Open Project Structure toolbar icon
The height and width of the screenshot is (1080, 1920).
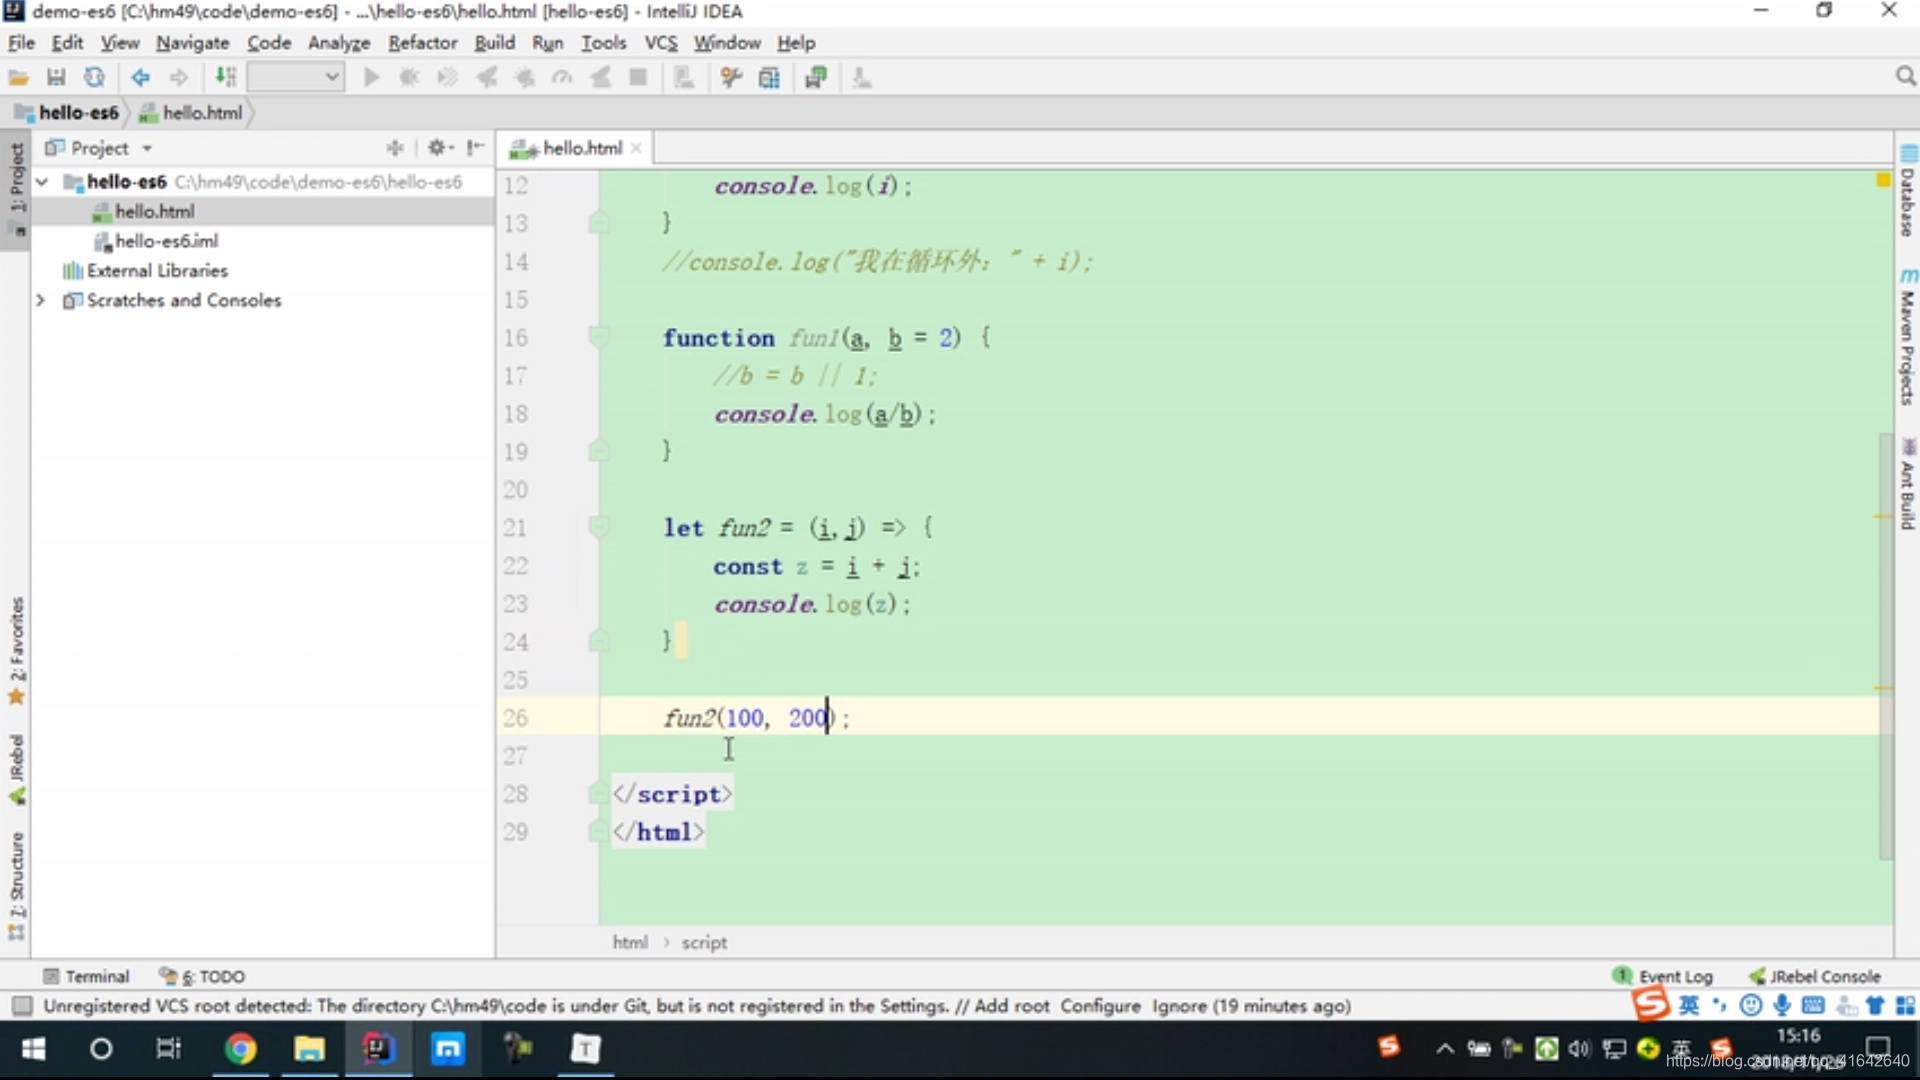769,78
